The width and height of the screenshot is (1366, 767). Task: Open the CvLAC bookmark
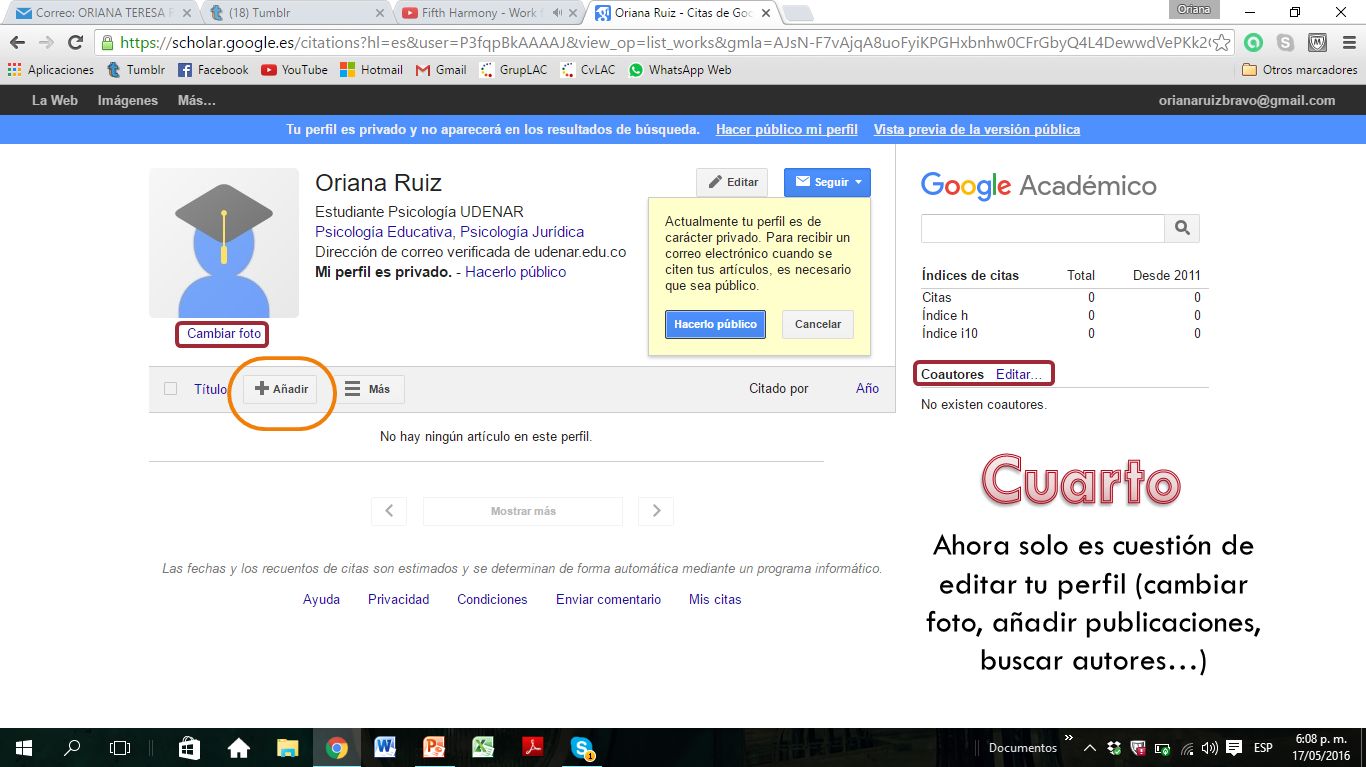click(588, 70)
